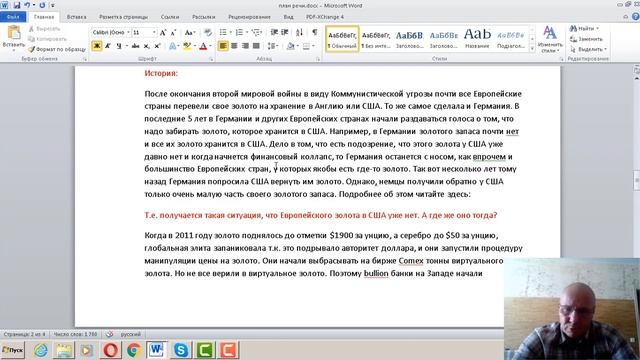Apply the Обычный style
The image size is (640, 360).
point(342,39)
